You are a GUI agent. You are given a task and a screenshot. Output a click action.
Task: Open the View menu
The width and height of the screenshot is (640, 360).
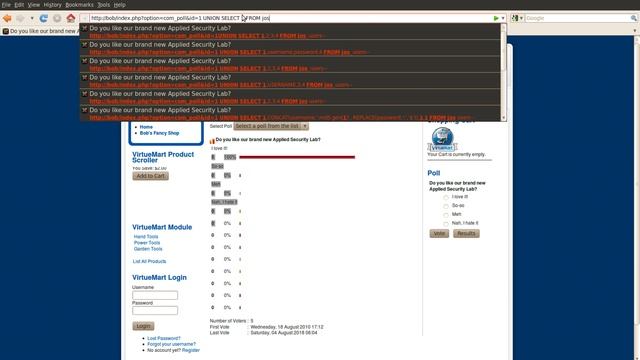tap(34, 5)
